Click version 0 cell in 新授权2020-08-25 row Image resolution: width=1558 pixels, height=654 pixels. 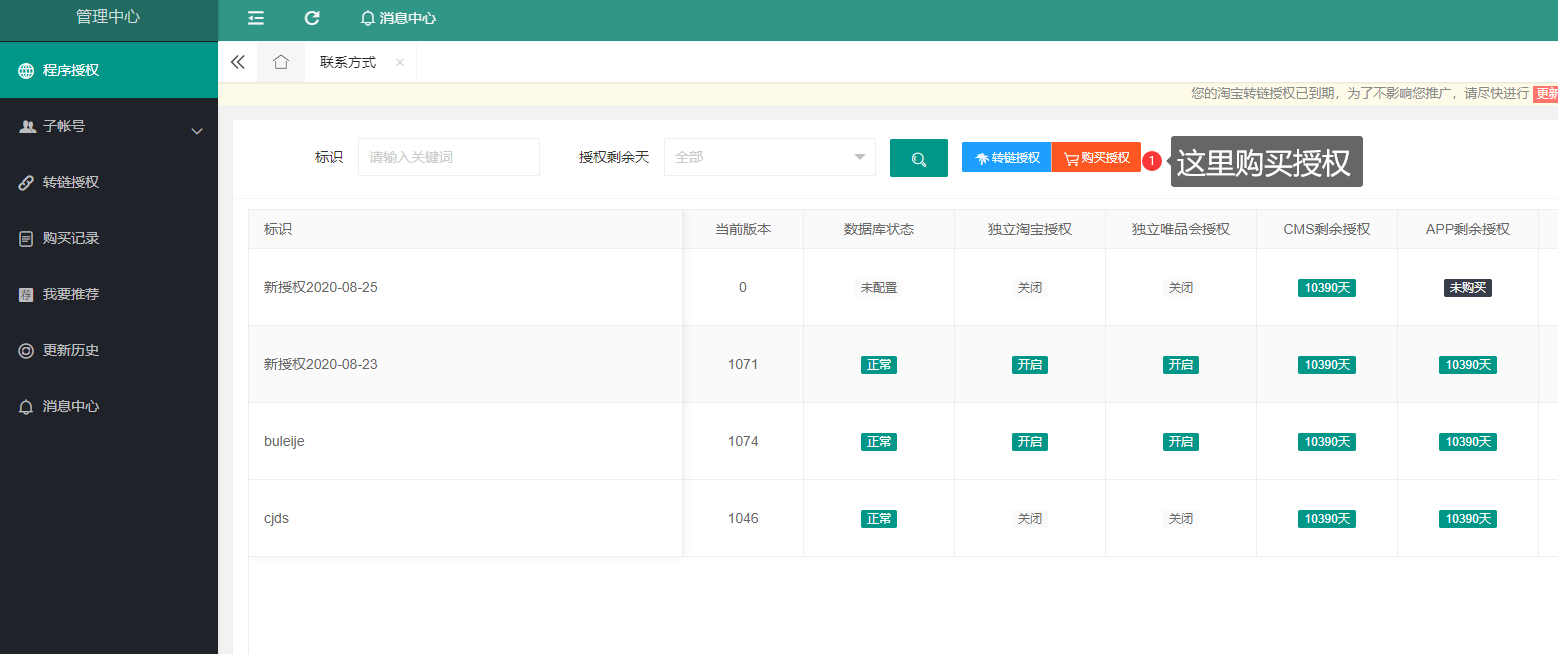(x=743, y=287)
